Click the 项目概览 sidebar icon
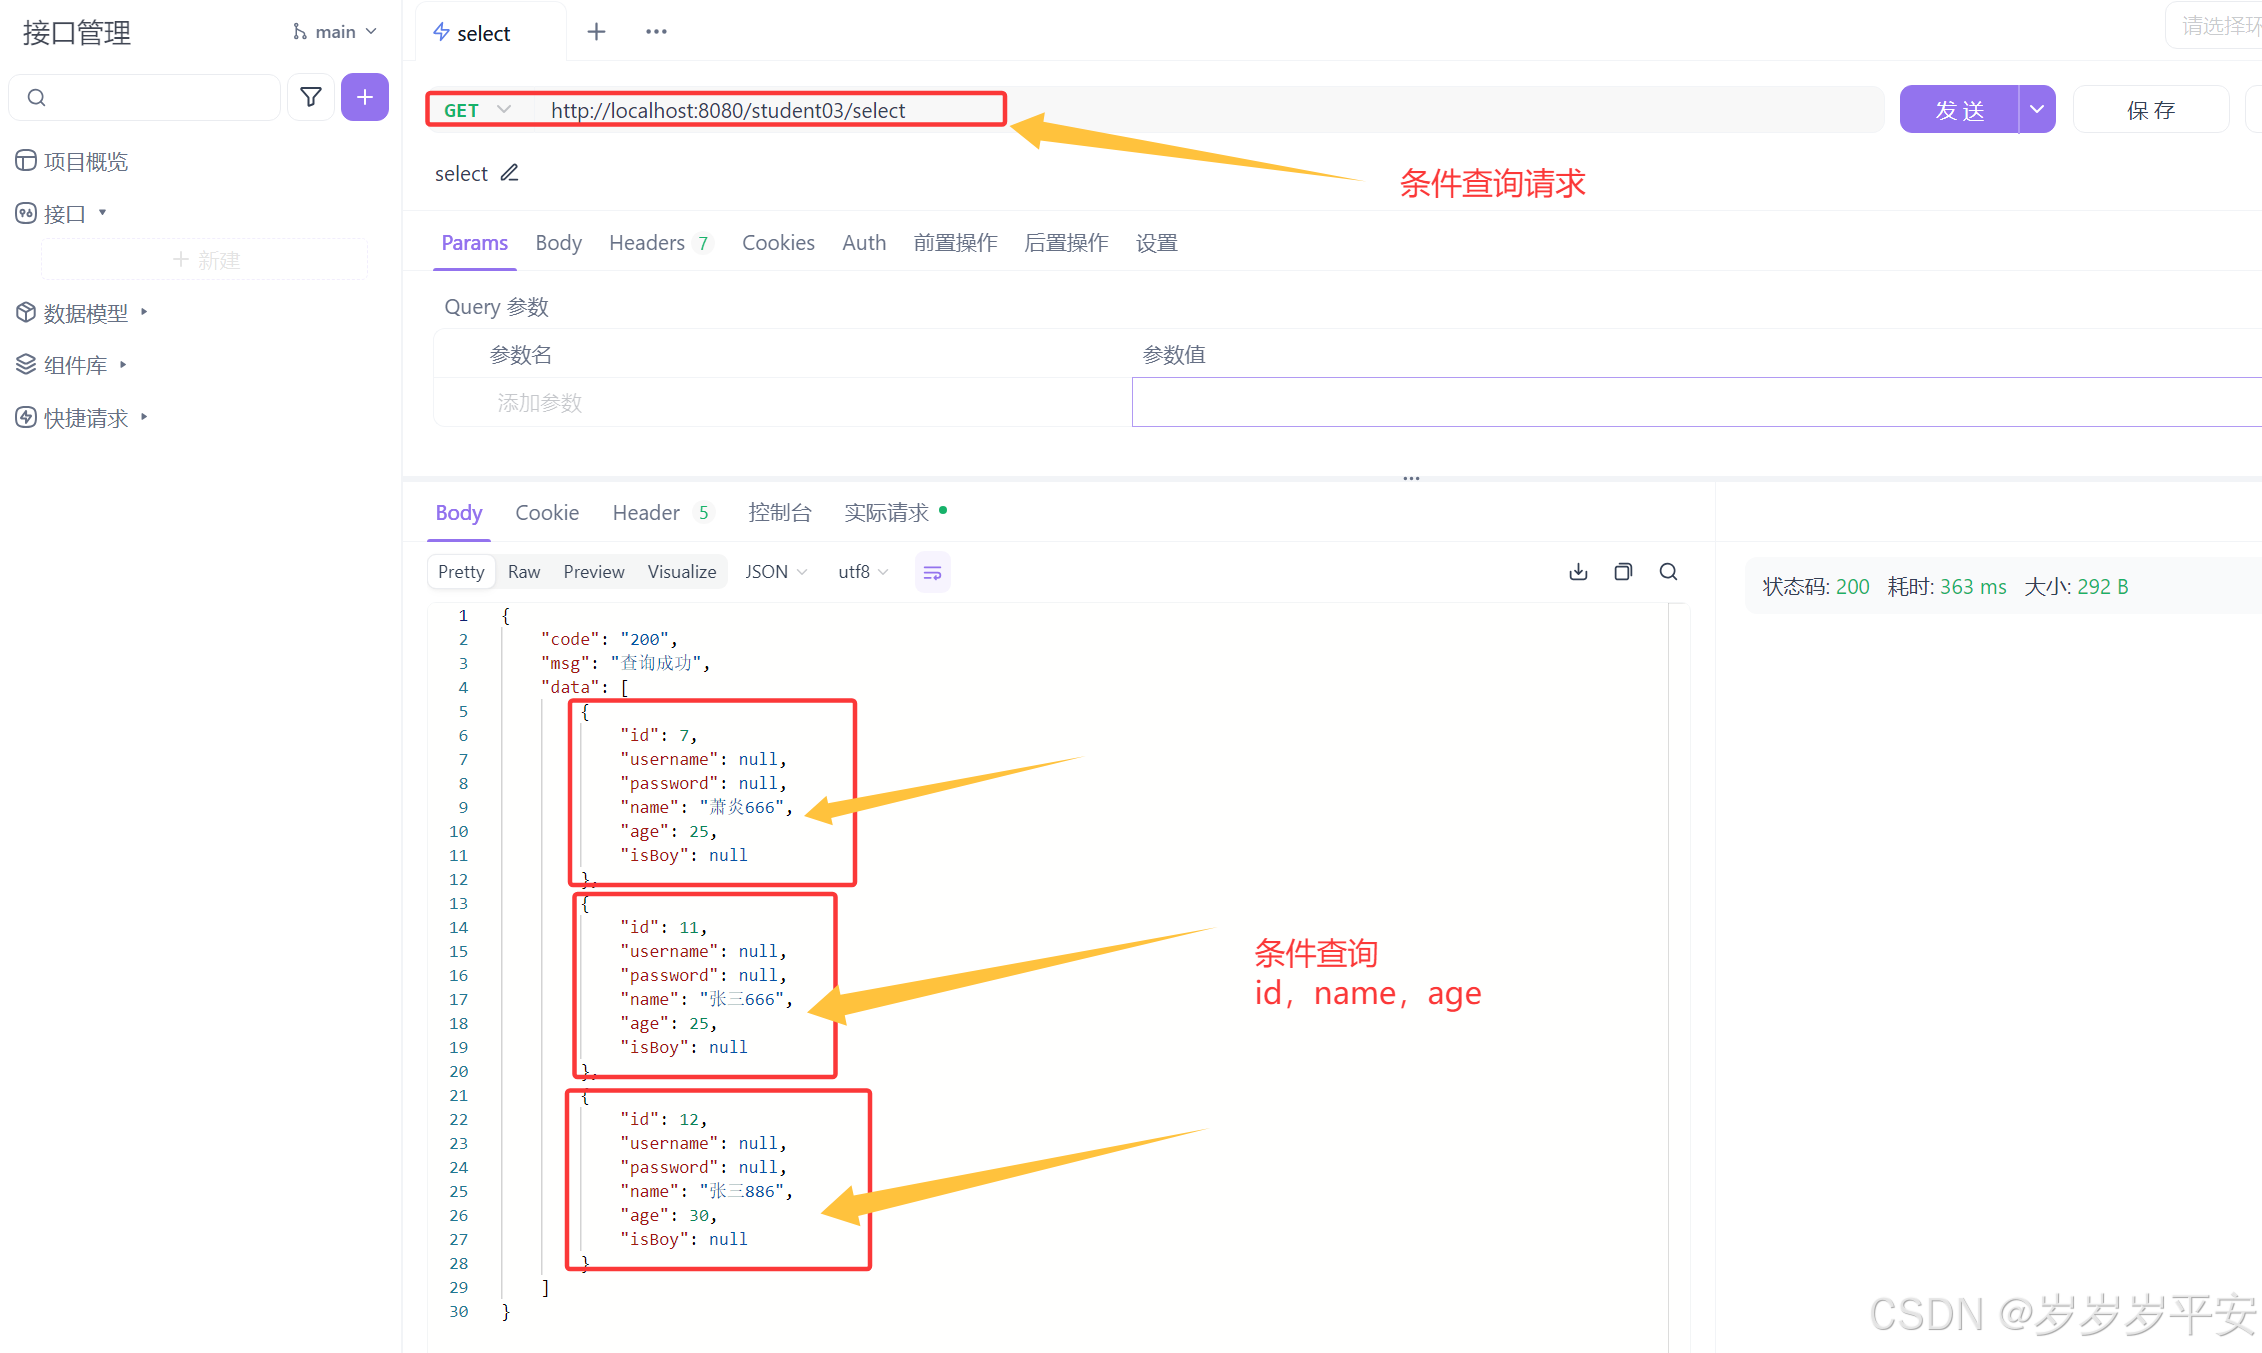Image resolution: width=2262 pixels, height=1353 pixels. [x=26, y=161]
